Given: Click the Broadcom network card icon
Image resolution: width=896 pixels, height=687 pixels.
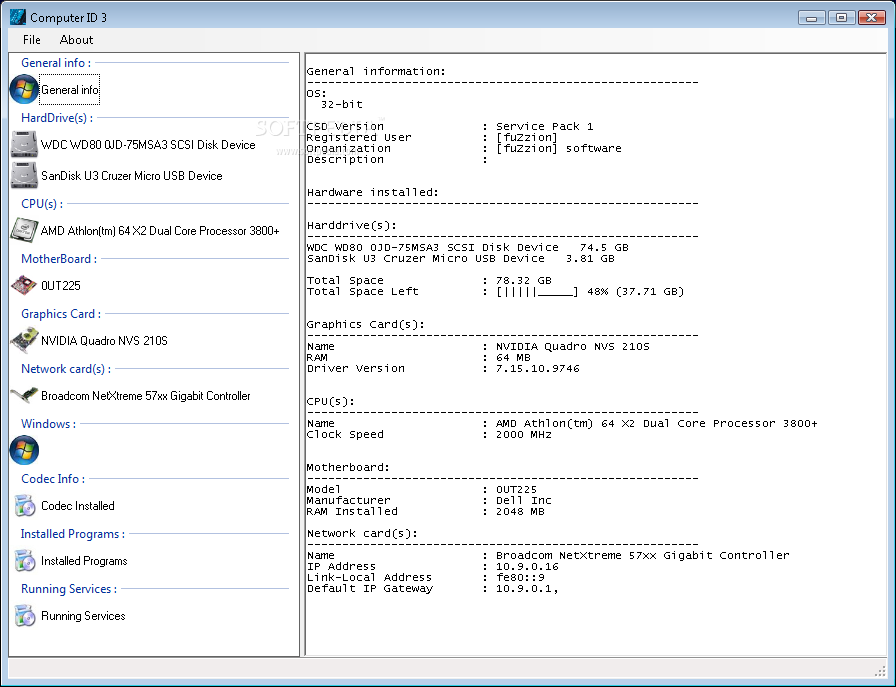Looking at the screenshot, I should (x=24, y=395).
